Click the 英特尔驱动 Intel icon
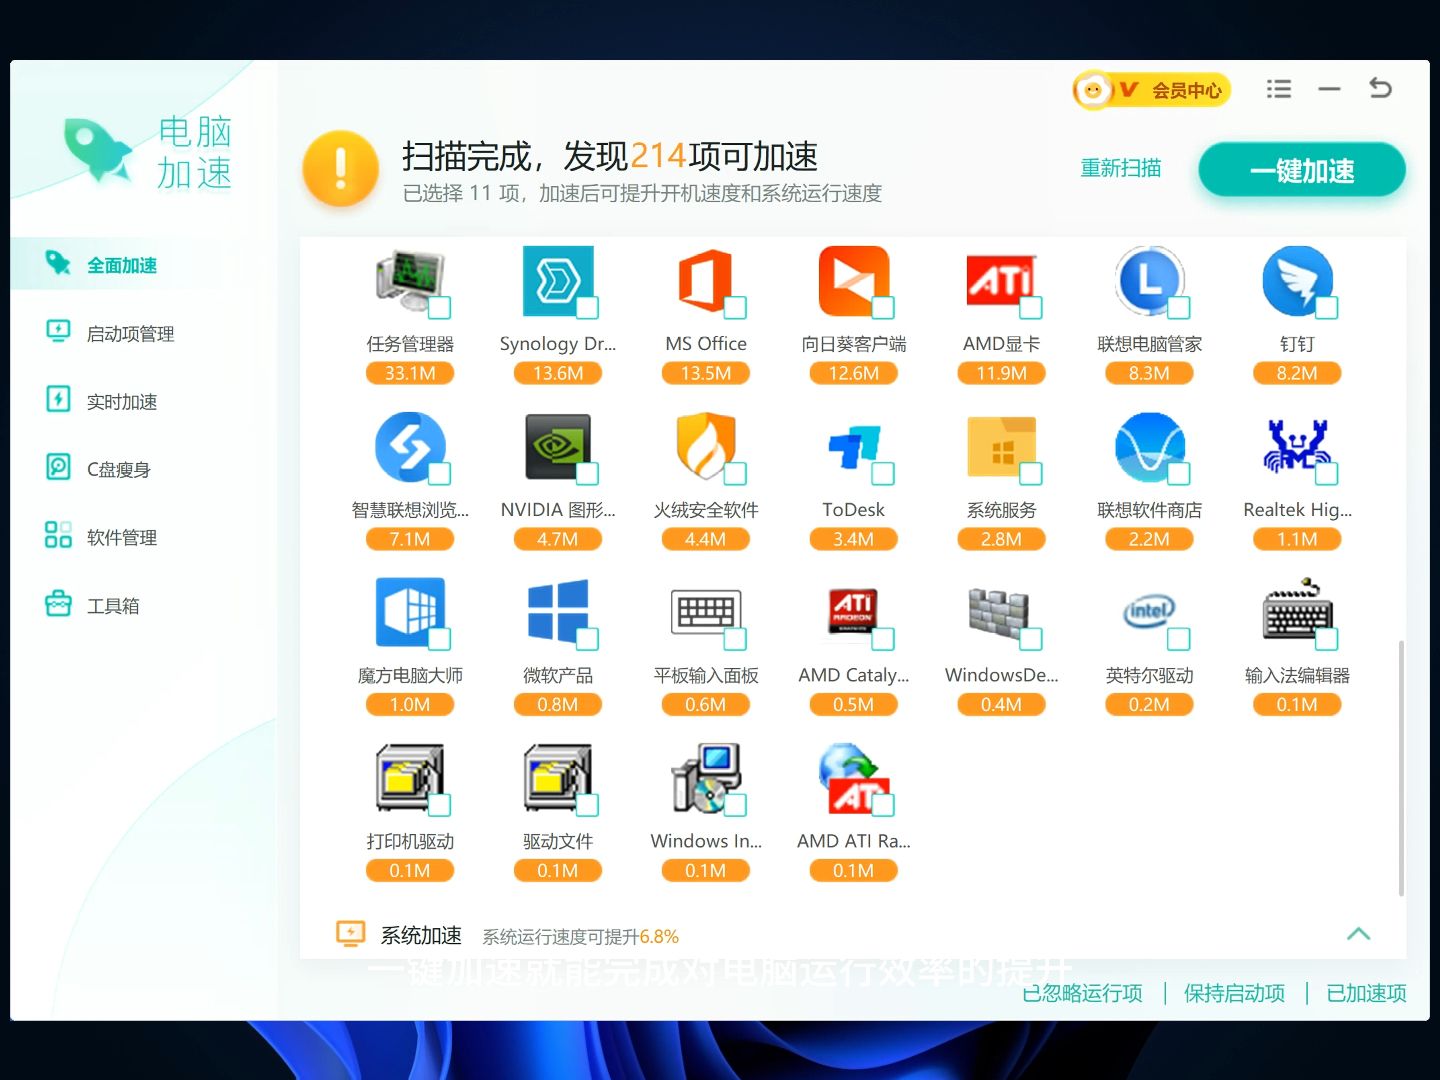 point(1149,612)
